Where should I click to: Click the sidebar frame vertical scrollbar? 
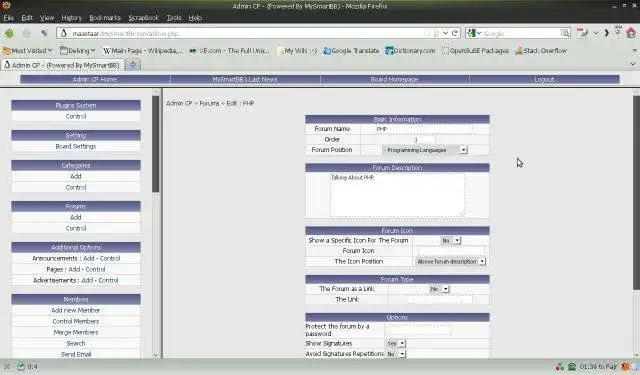[156, 144]
